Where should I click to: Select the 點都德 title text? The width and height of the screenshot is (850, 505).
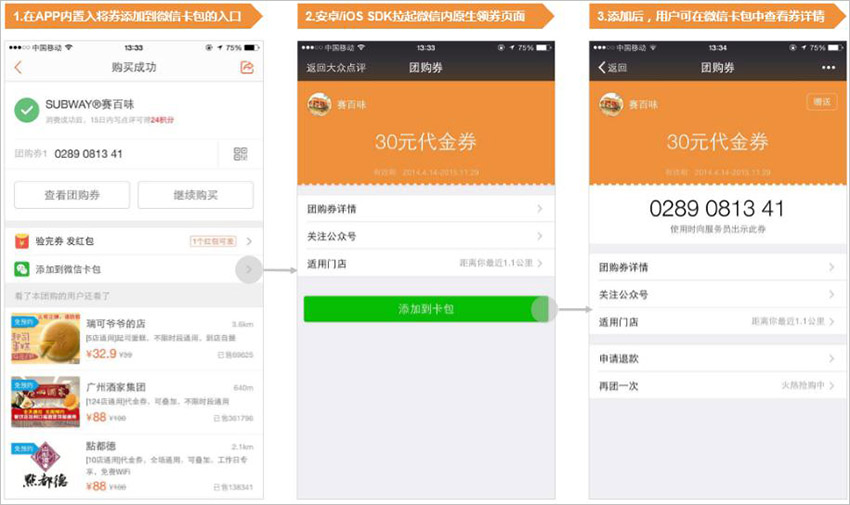101,446
